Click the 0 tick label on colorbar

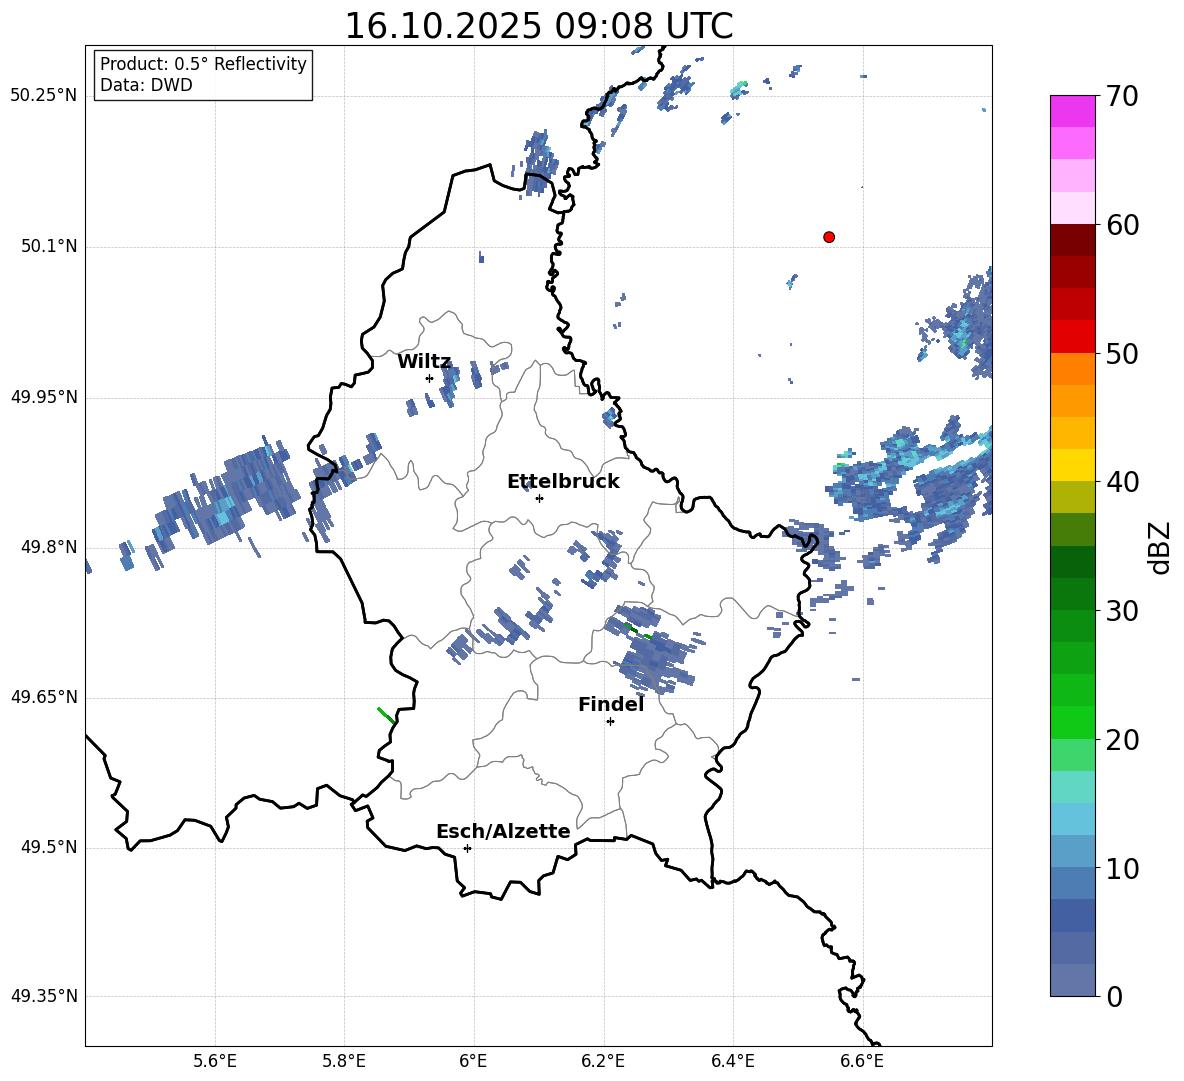1114,997
